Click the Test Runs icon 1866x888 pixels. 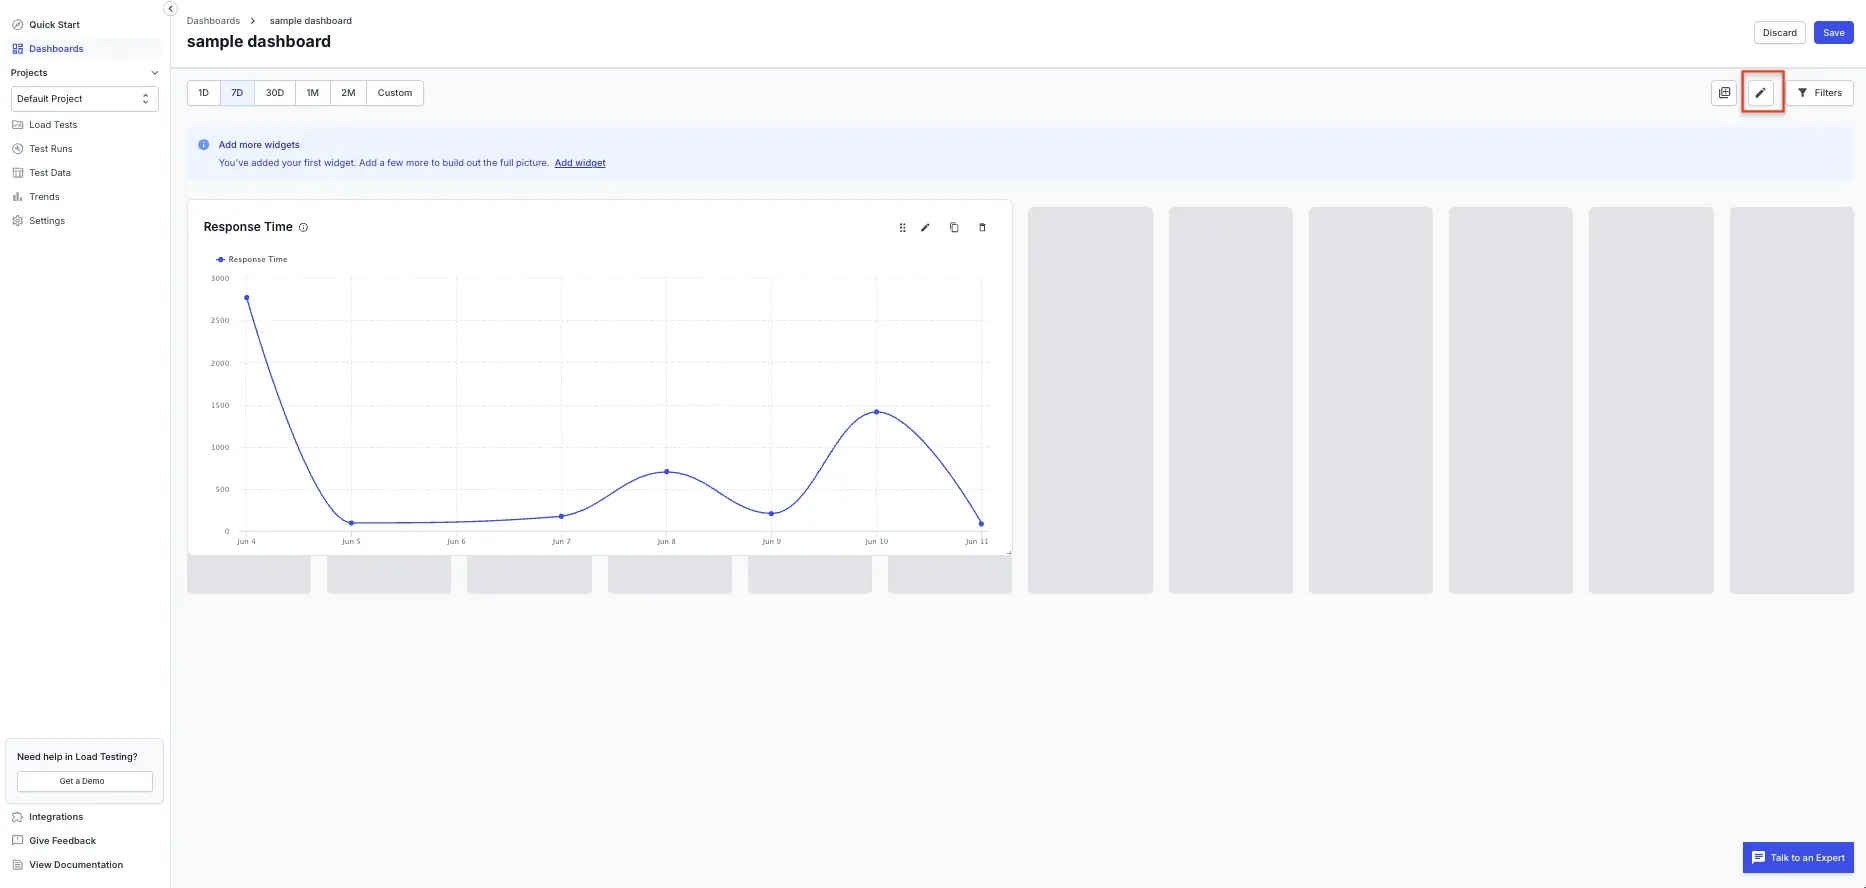(x=17, y=149)
